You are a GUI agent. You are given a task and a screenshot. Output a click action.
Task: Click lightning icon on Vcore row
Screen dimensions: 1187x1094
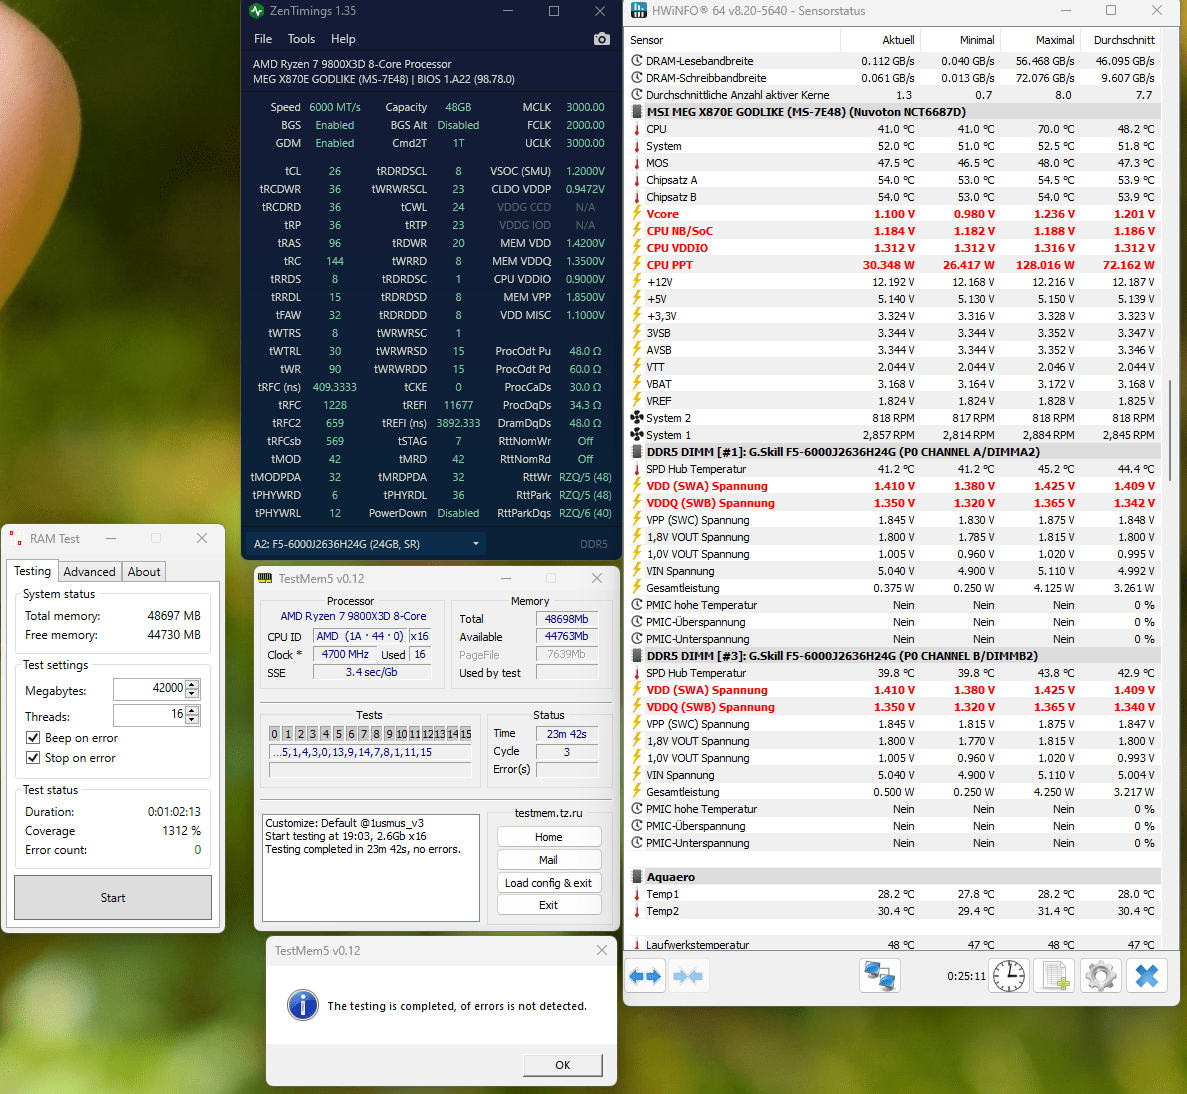637,214
